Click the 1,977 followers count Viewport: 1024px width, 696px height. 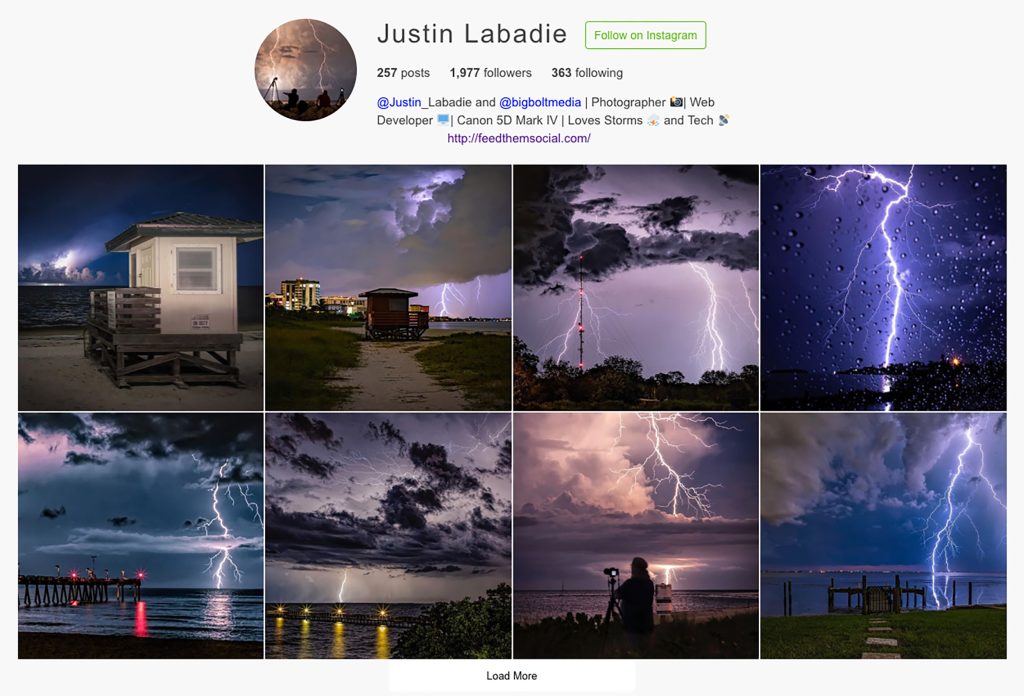point(490,73)
